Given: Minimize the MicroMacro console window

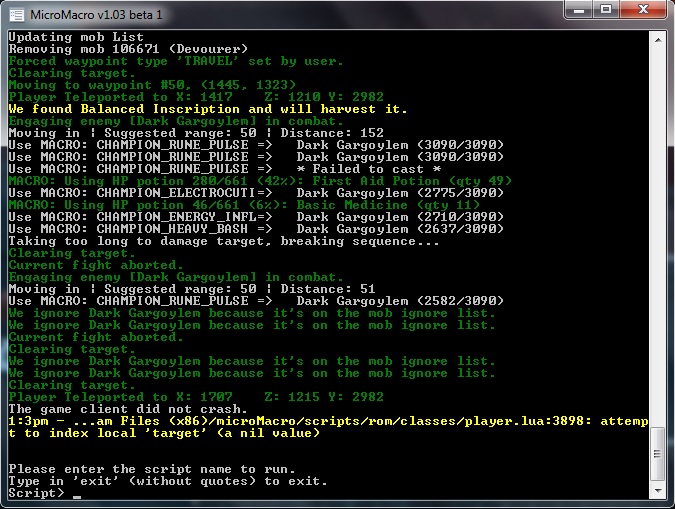Looking at the screenshot, I should (x=579, y=9).
